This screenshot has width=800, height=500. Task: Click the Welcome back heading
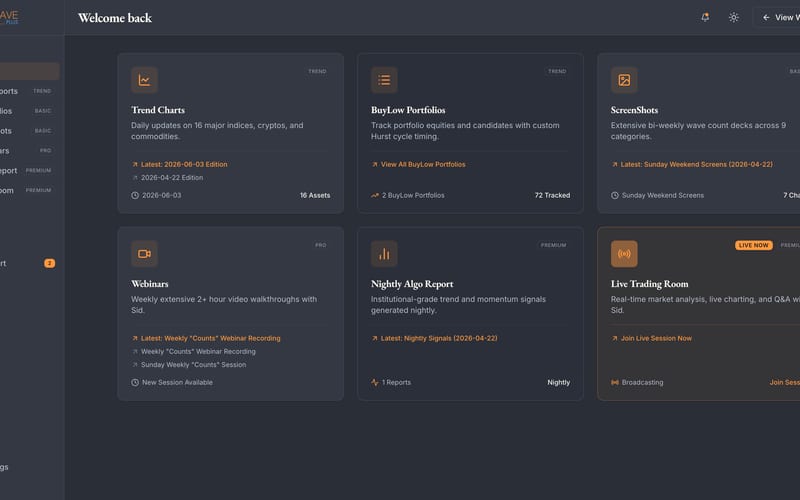click(115, 18)
